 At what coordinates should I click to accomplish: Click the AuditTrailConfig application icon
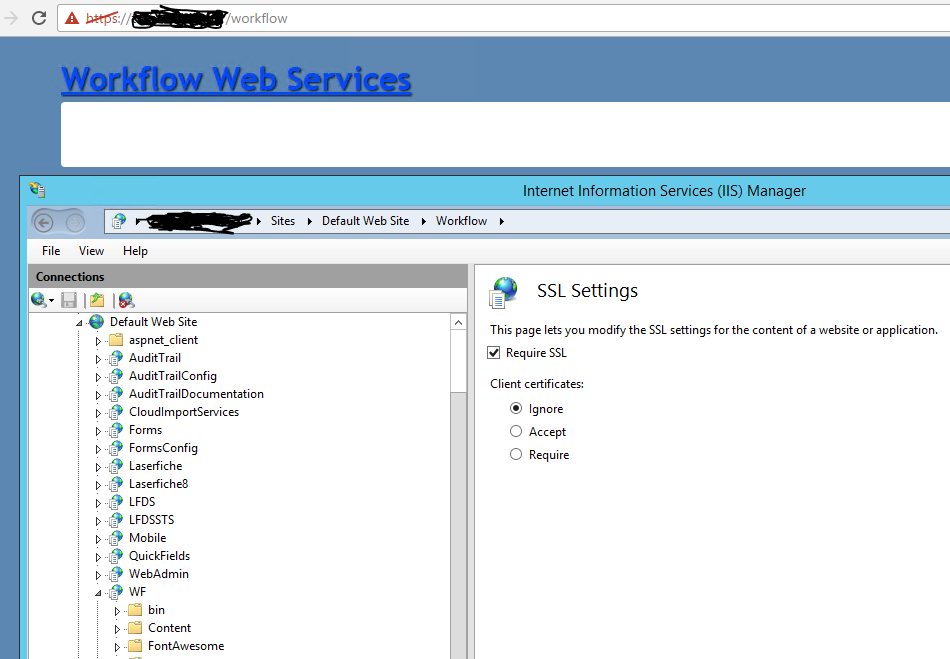[116, 376]
